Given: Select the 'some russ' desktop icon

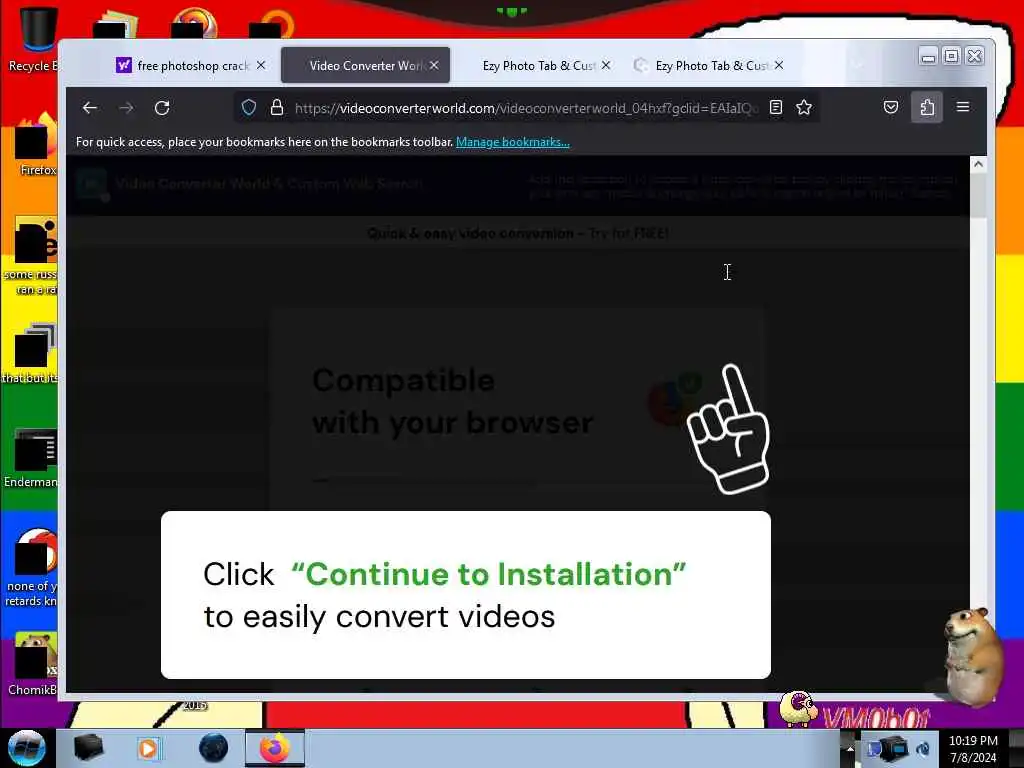Looking at the screenshot, I should pos(31,255).
